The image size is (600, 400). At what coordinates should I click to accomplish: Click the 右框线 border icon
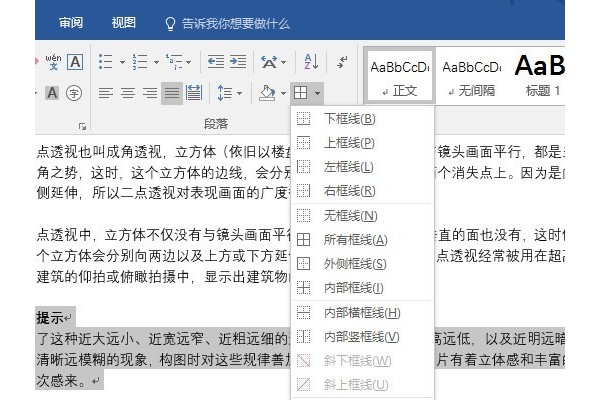[x=303, y=191]
